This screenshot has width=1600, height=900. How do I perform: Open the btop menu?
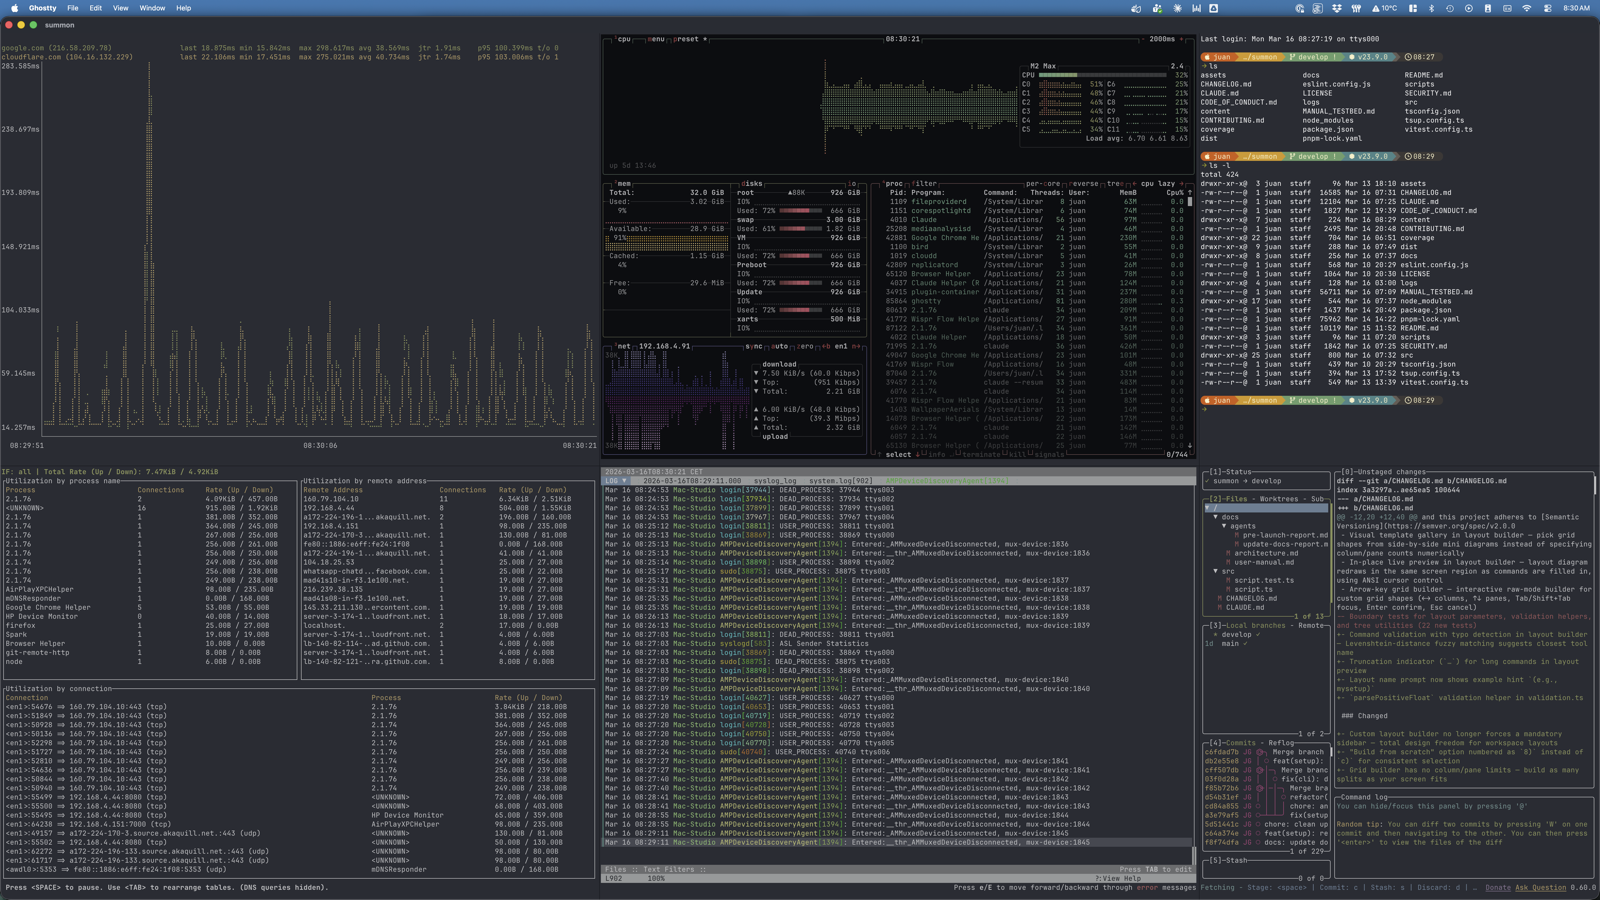(657, 39)
